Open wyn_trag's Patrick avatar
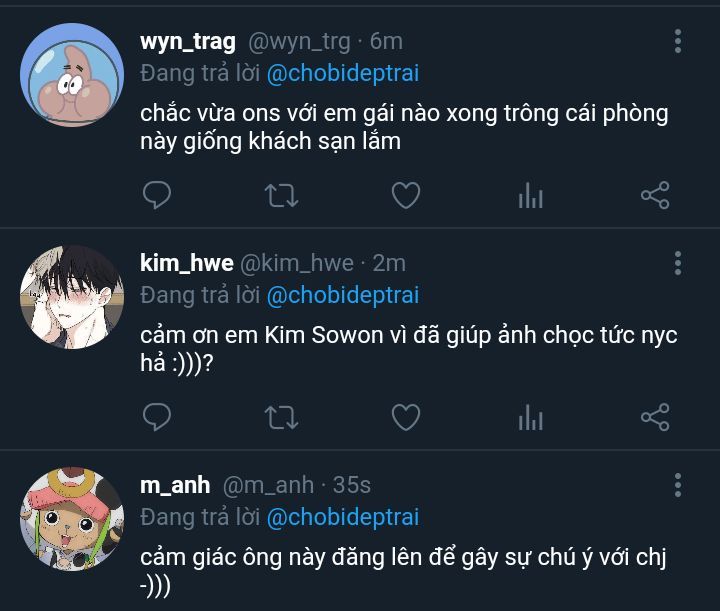The image size is (720, 611). pos(72,75)
